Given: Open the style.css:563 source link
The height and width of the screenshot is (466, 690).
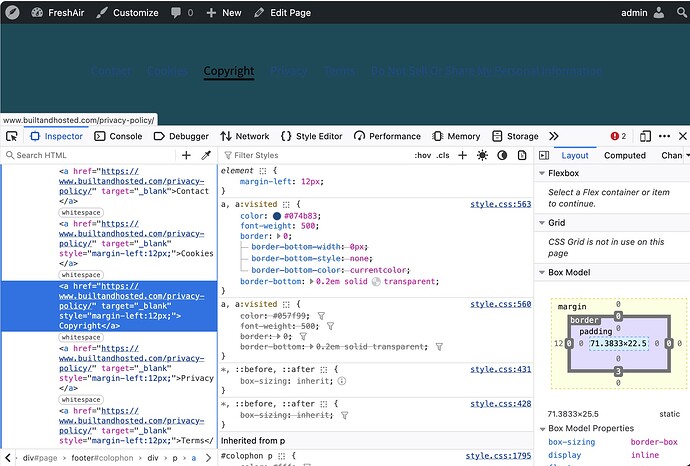Looking at the screenshot, I should pos(500,204).
